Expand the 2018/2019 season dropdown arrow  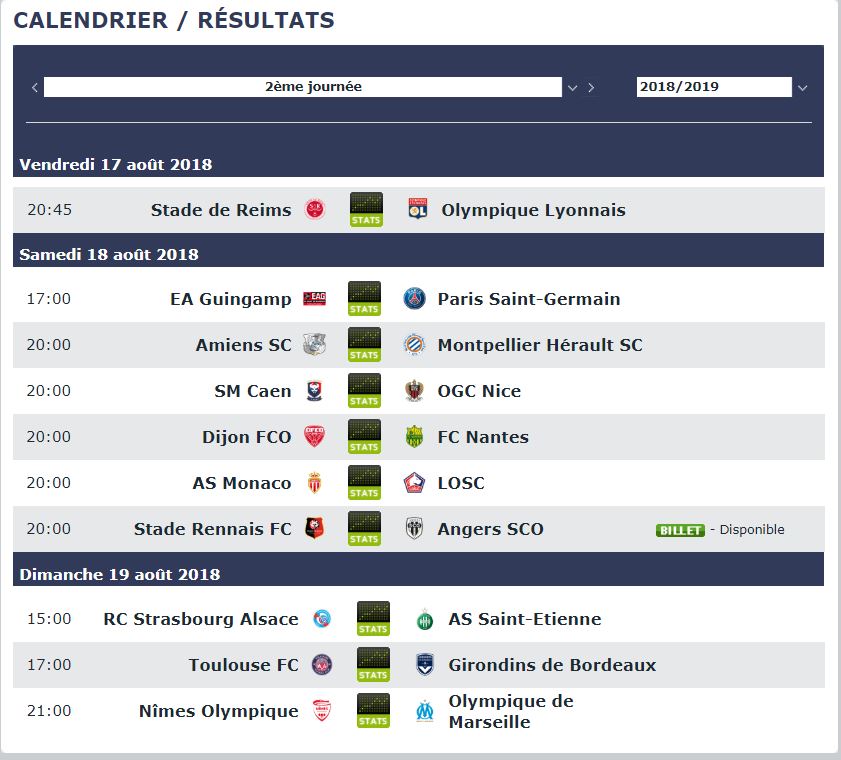802,88
